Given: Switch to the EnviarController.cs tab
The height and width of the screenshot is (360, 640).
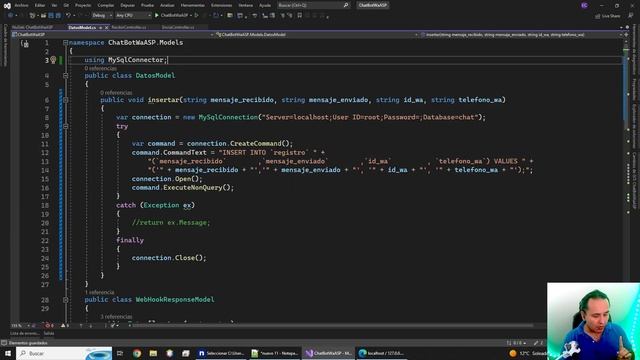Looking at the screenshot, I should (x=178, y=27).
